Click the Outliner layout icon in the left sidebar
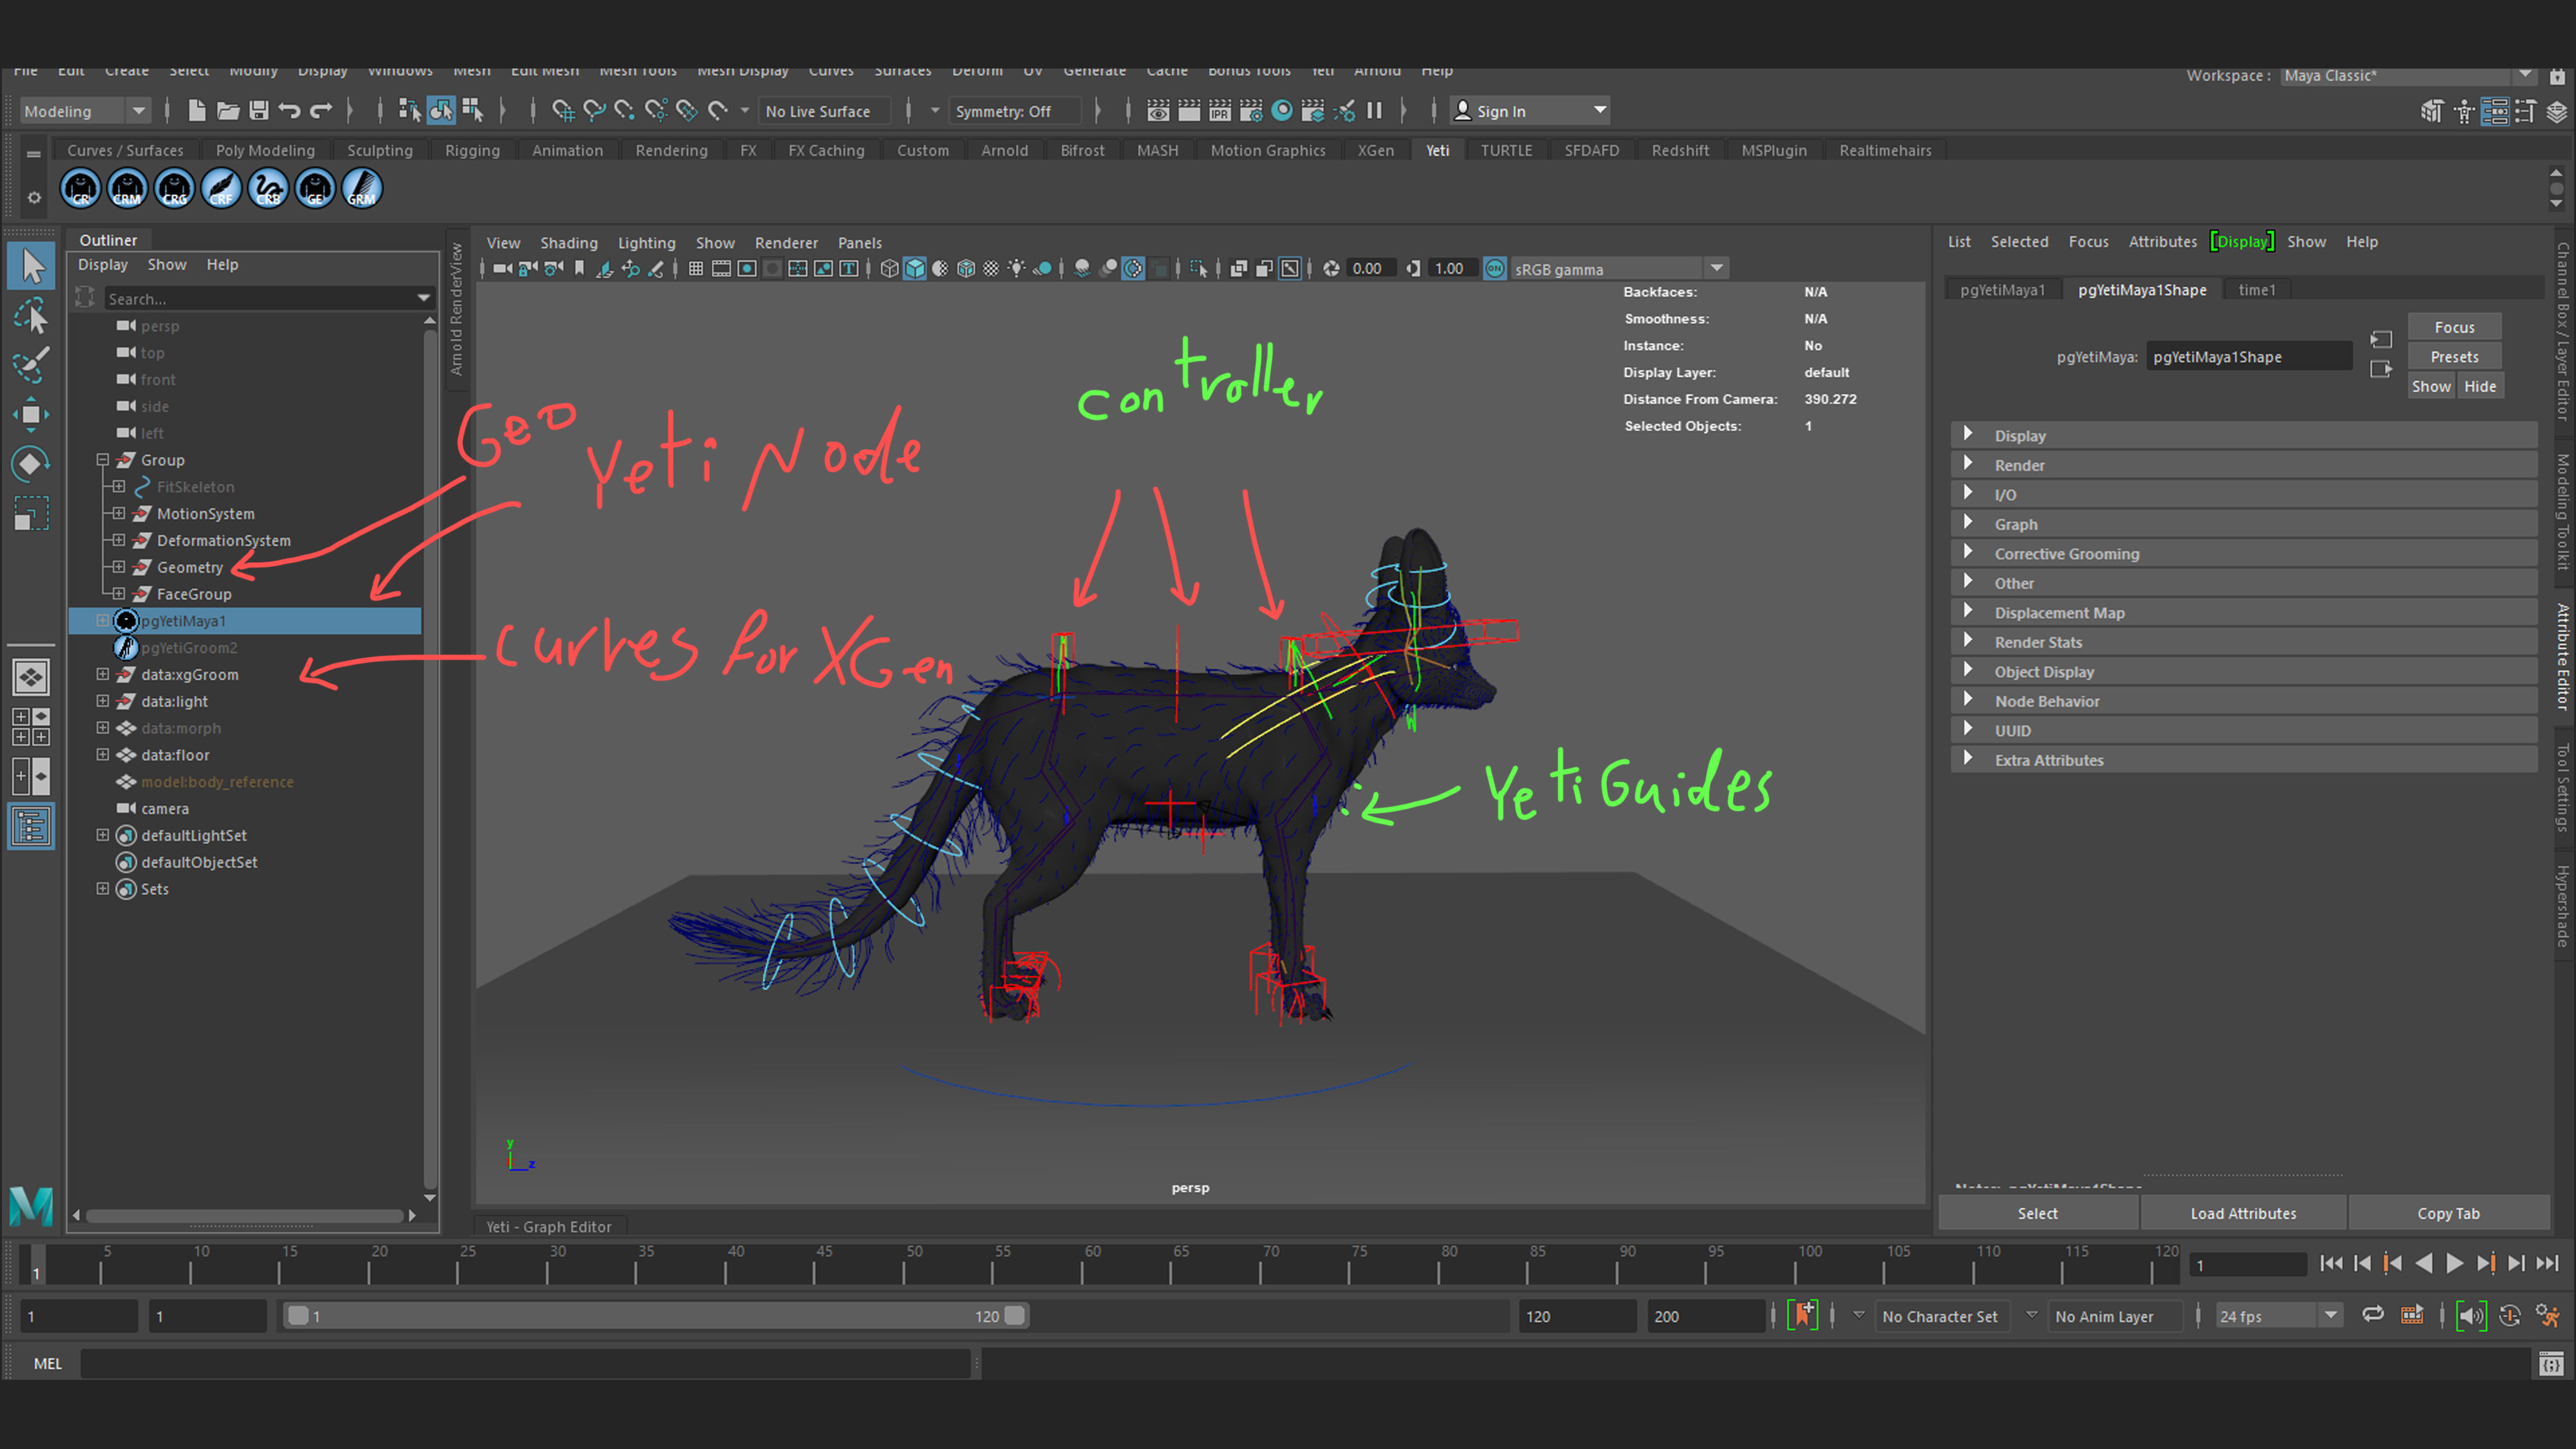This screenshot has width=2576, height=1449. (31, 827)
